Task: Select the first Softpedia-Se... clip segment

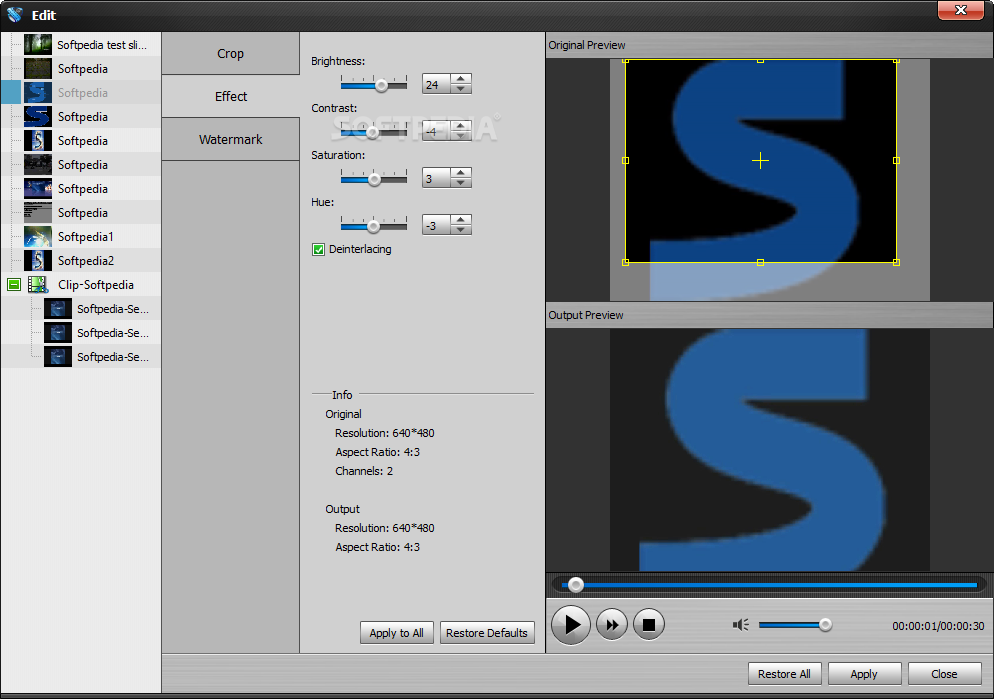Action: tap(113, 309)
